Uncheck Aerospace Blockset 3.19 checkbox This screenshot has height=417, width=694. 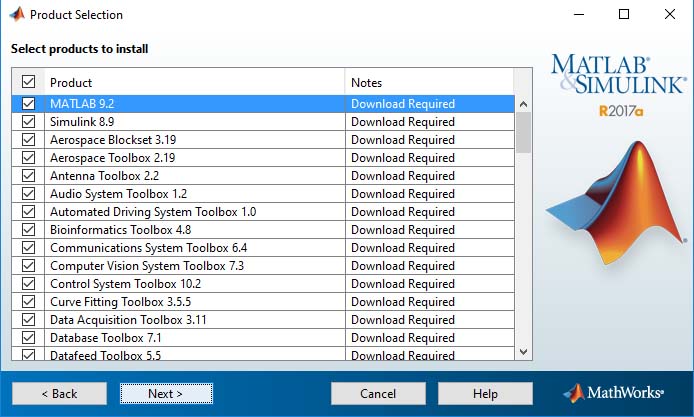coord(28,140)
